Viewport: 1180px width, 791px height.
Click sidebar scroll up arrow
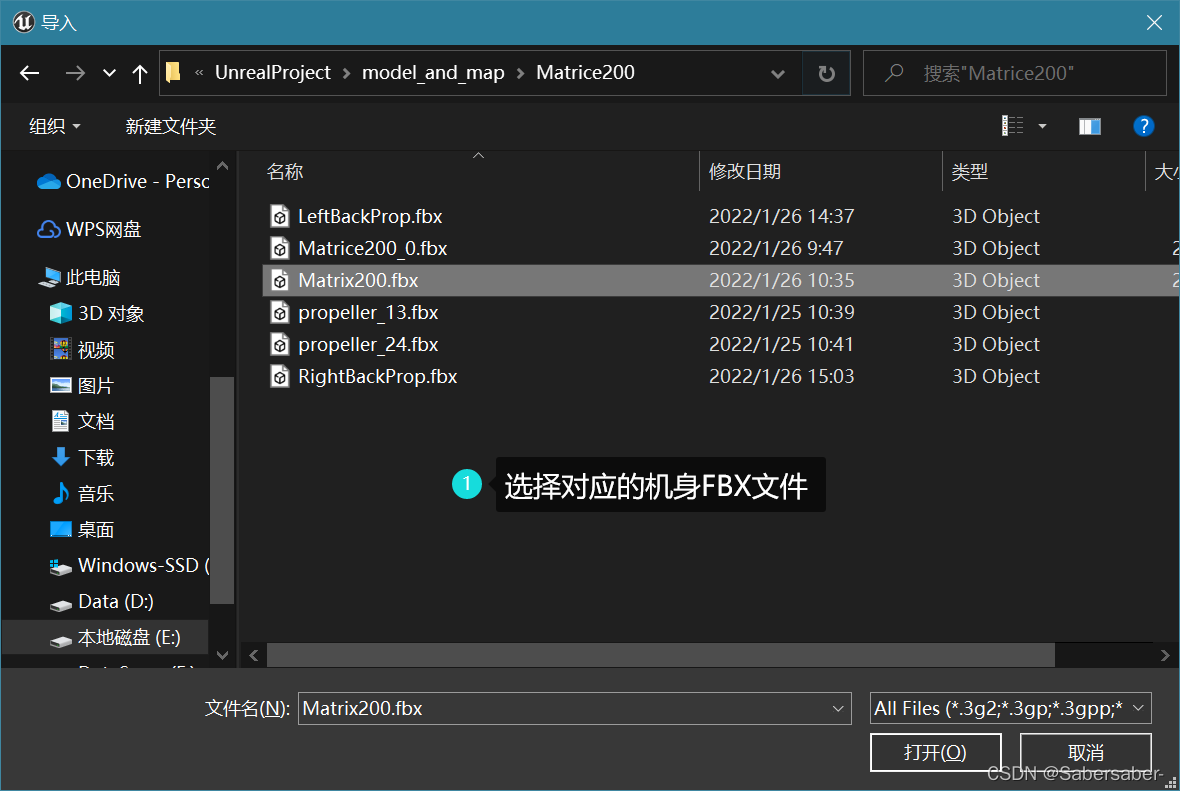pos(222,166)
